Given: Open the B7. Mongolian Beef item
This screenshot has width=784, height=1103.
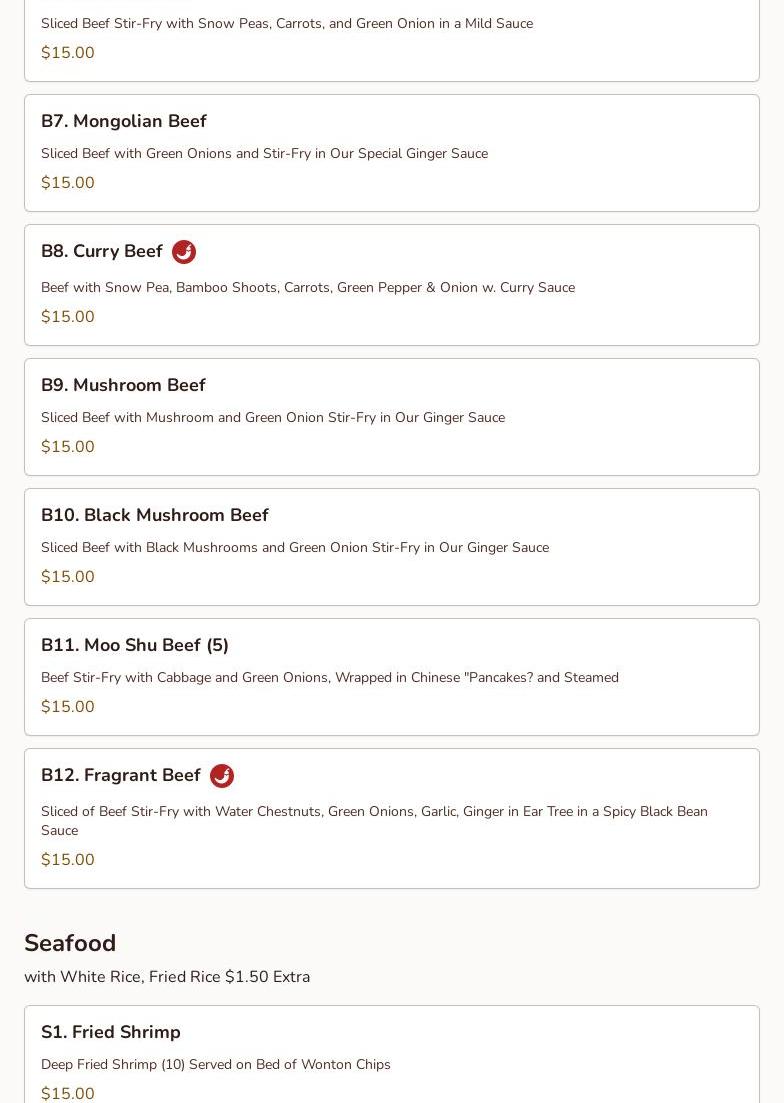Looking at the screenshot, I should 124,121.
